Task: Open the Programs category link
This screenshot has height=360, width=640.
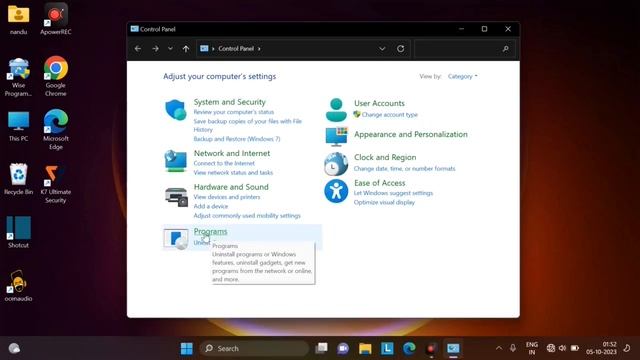Action: (x=210, y=231)
